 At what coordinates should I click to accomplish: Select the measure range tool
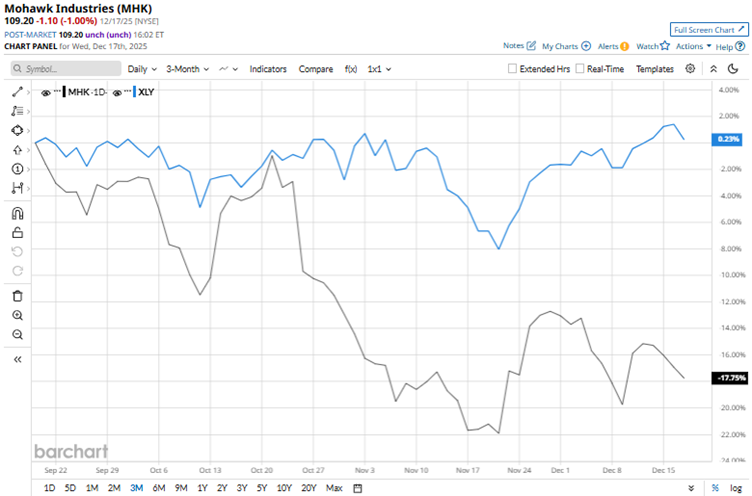[x=17, y=188]
